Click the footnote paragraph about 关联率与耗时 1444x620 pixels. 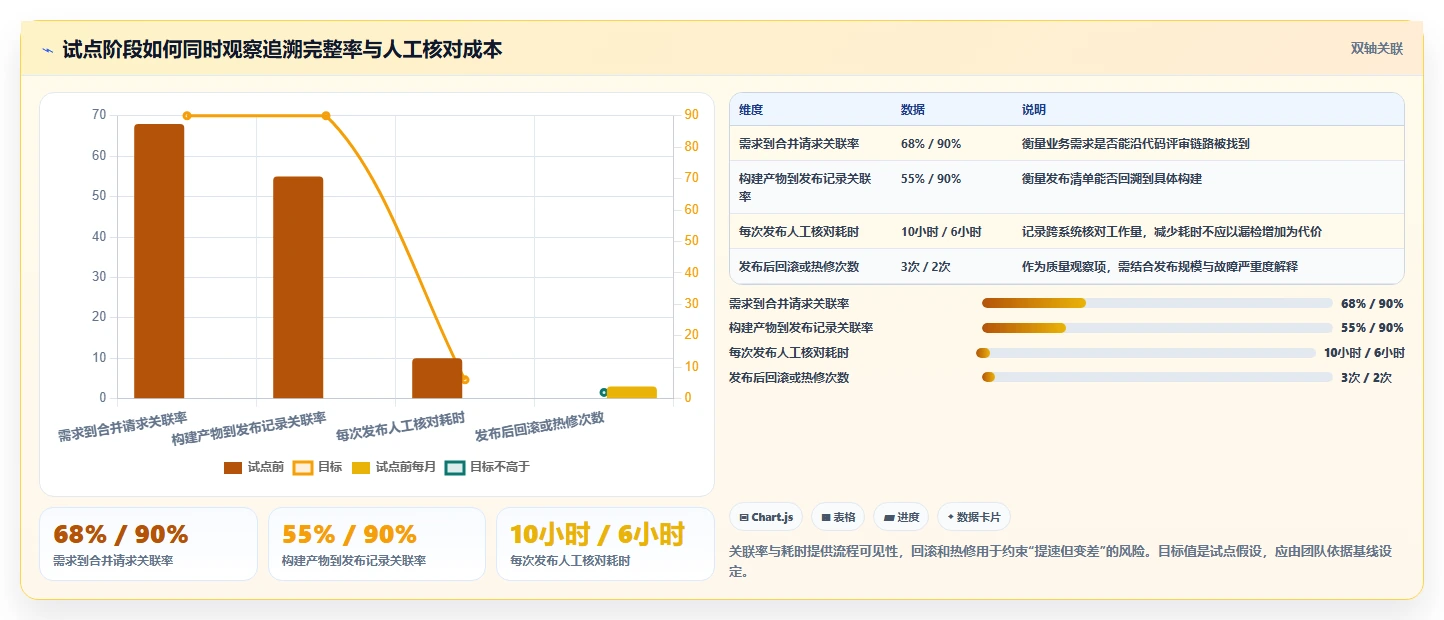coord(1067,561)
